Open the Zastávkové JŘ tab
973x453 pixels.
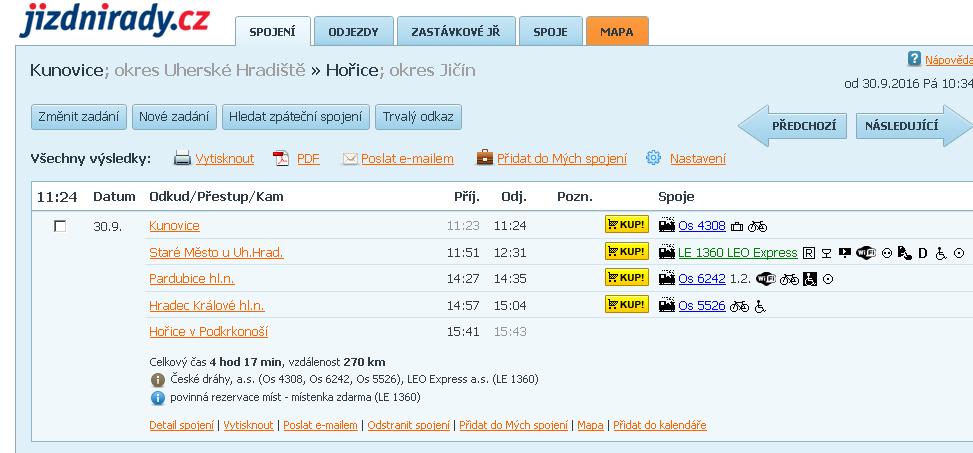tap(455, 32)
